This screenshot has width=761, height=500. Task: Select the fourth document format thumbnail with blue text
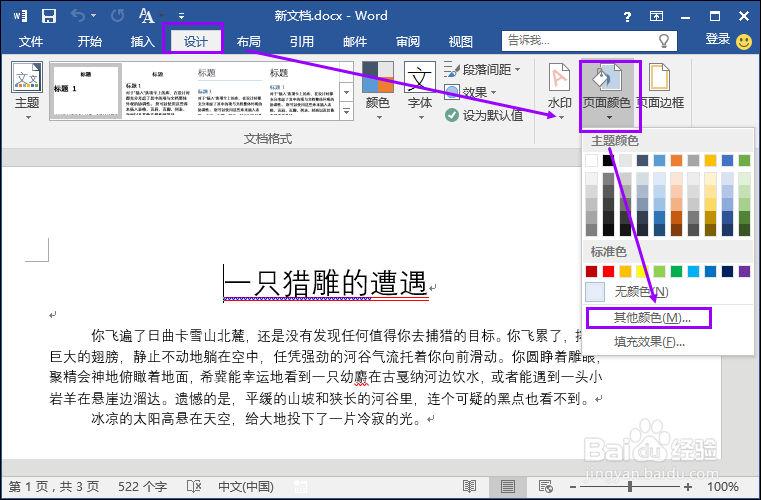(x=302, y=91)
